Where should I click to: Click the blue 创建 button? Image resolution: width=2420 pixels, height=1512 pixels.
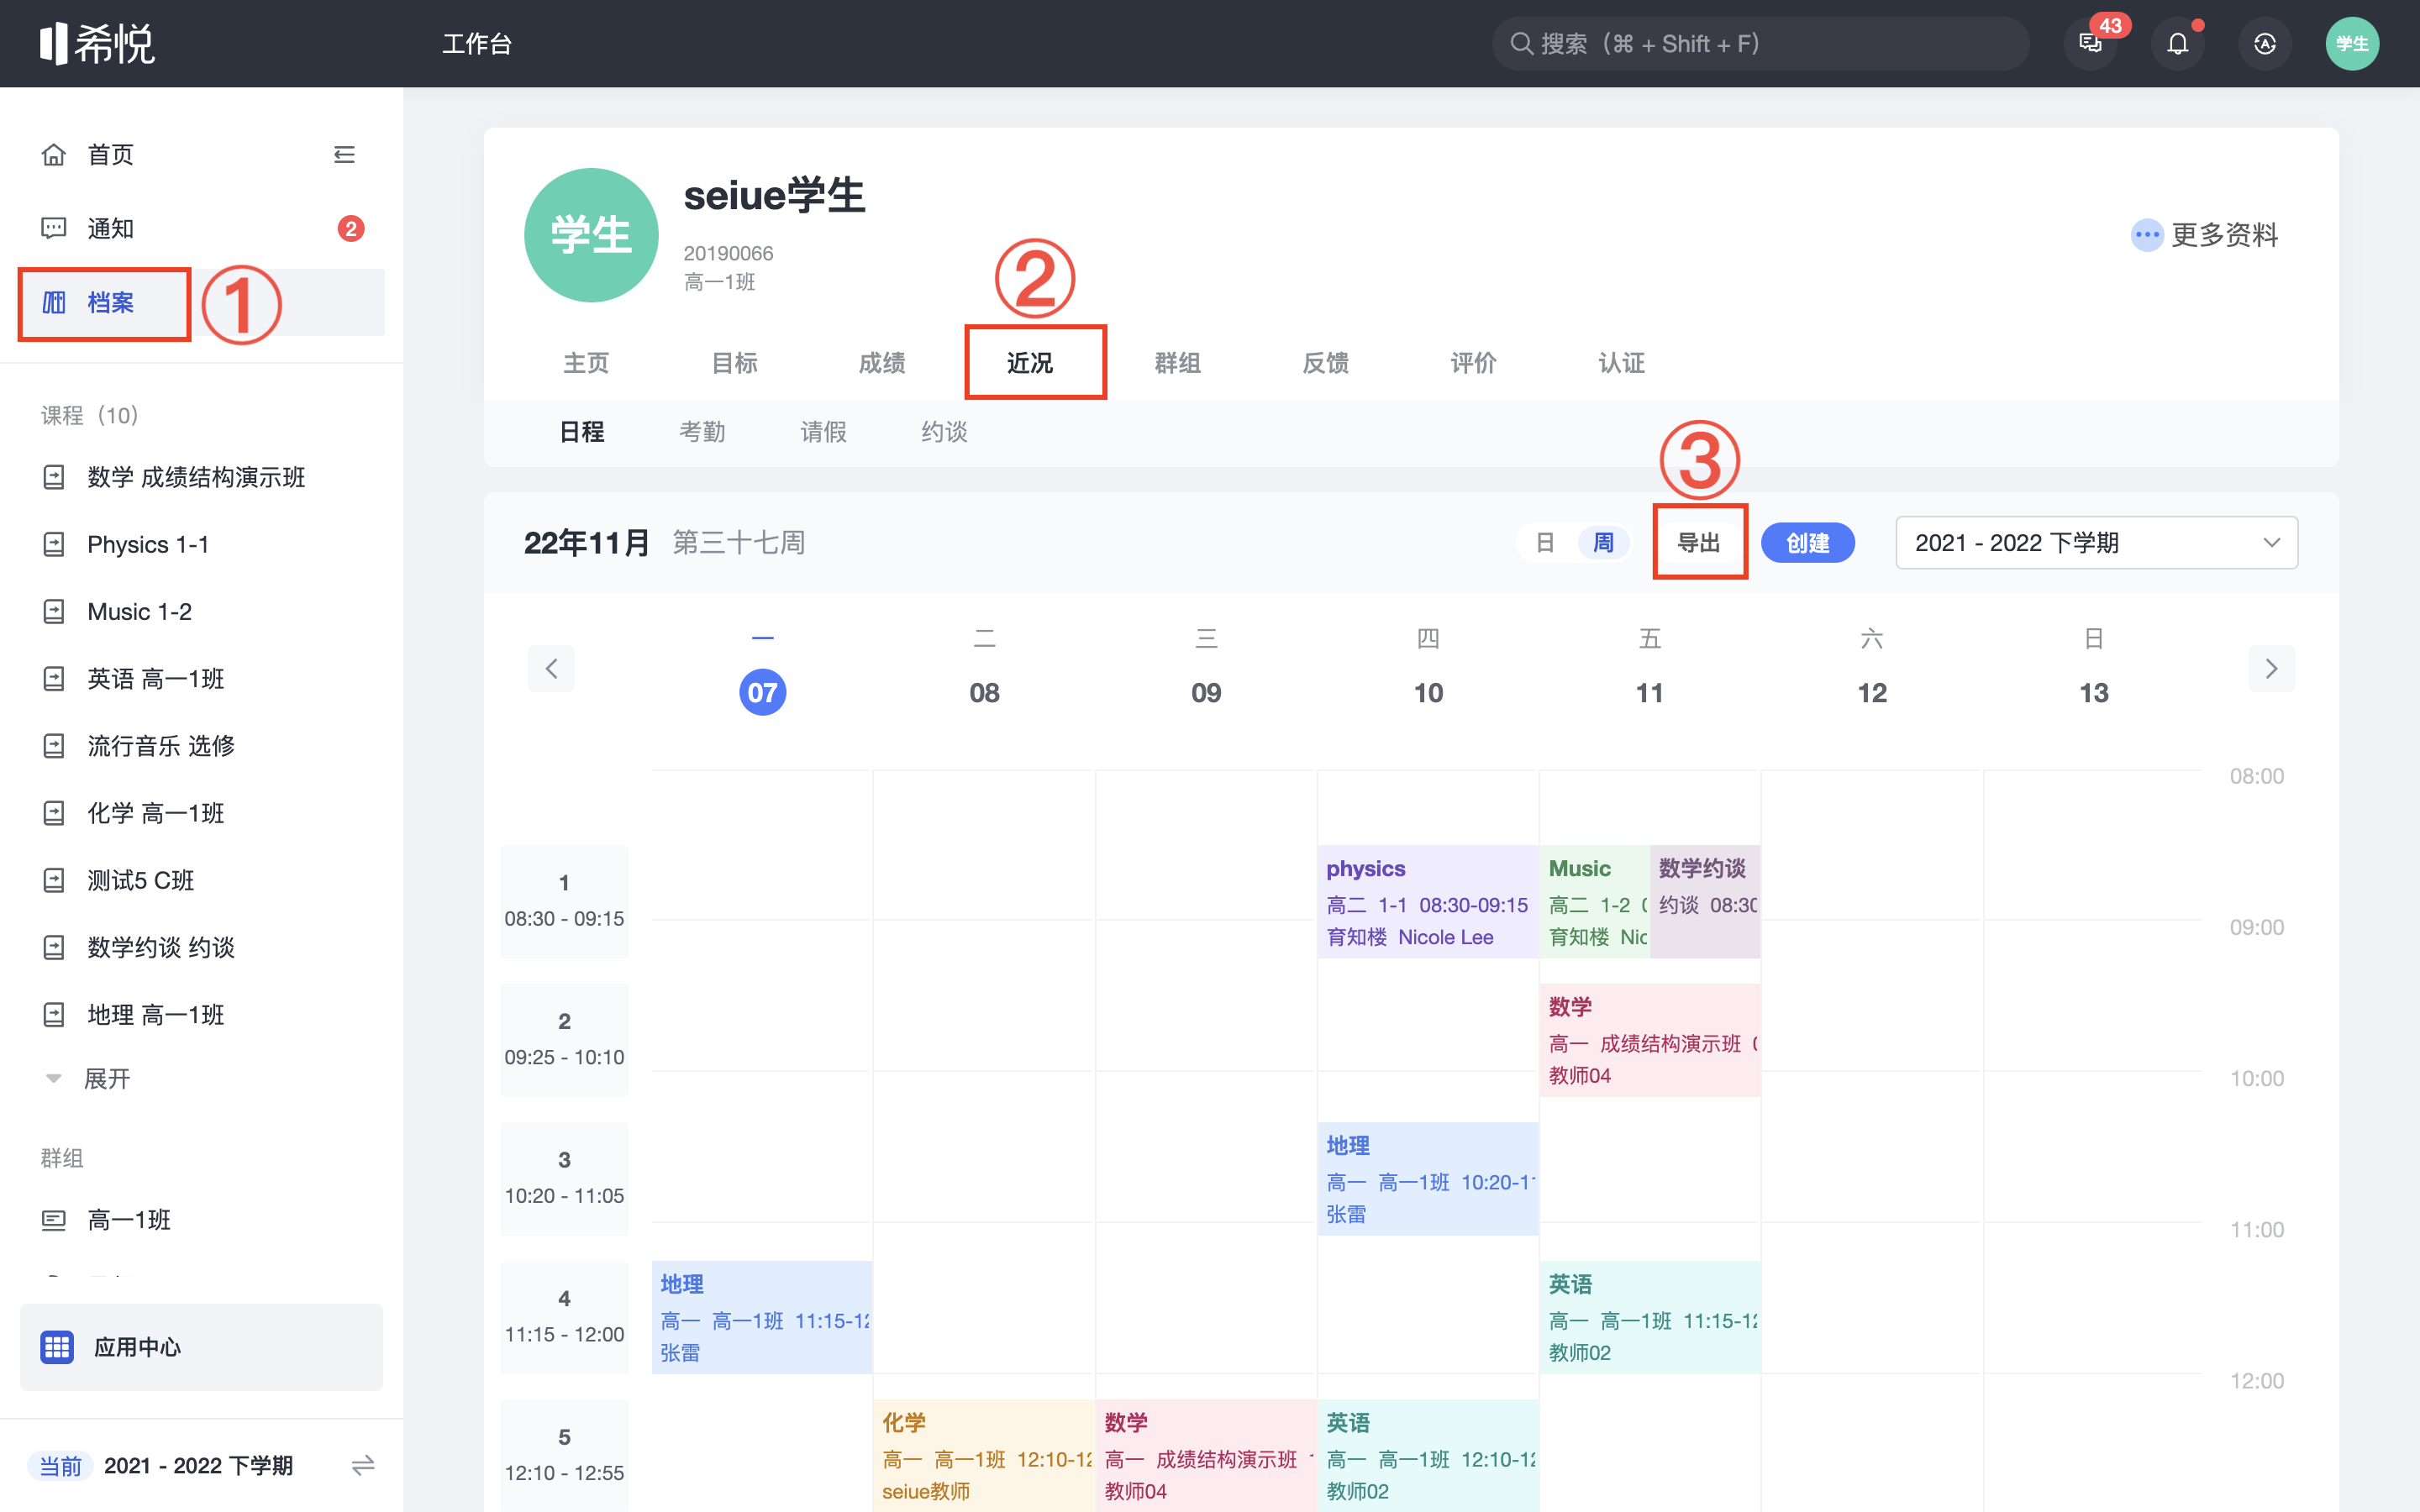pyautogui.click(x=1808, y=543)
